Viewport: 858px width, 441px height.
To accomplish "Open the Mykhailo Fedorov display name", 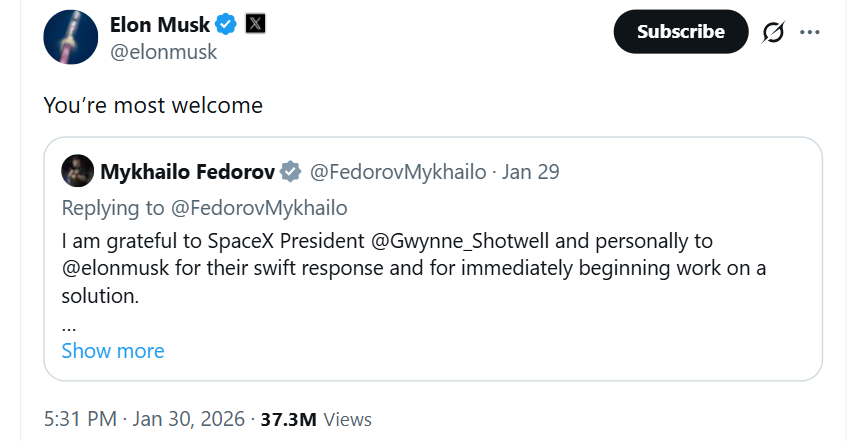I will click(x=187, y=172).
